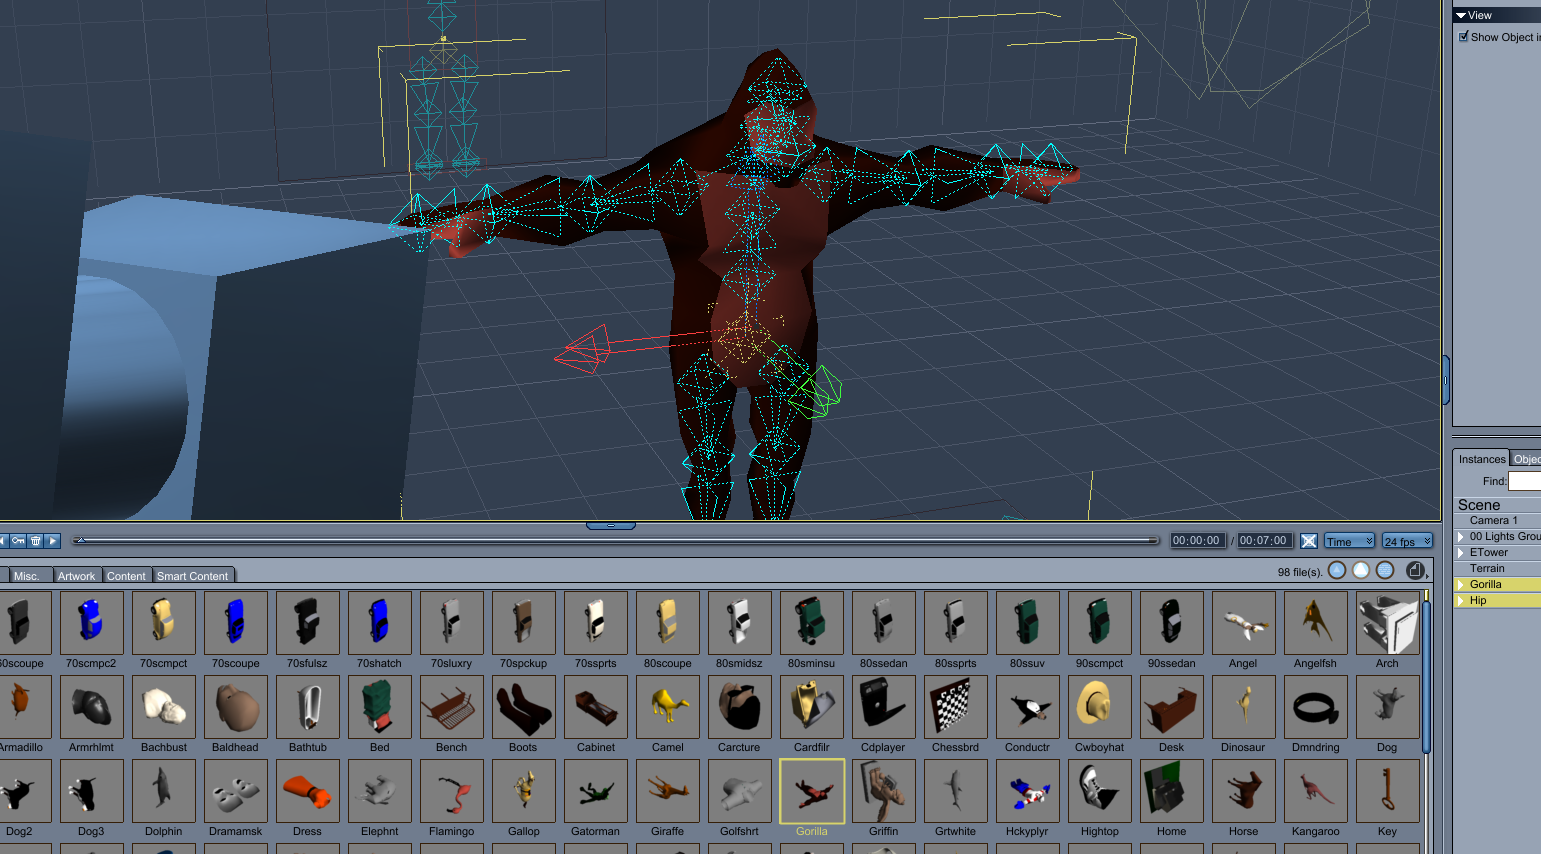This screenshot has width=1541, height=854.
Task: Select the 70scmpc2 blue car icon
Action: pos(91,623)
